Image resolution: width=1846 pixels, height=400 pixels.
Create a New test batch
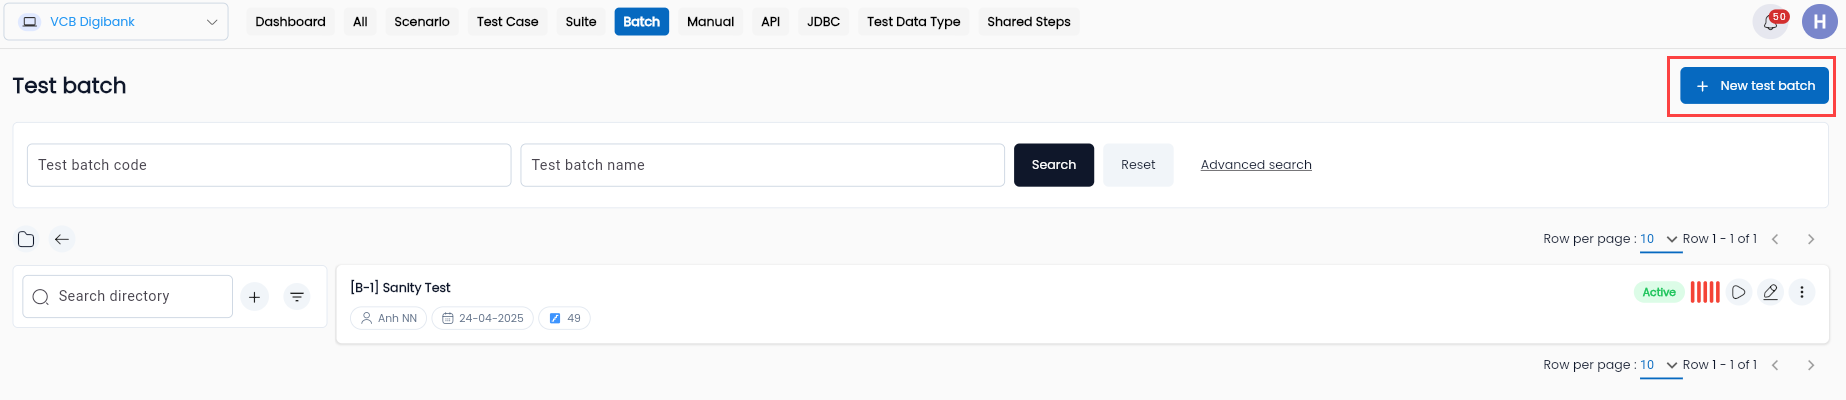pyautogui.click(x=1754, y=86)
